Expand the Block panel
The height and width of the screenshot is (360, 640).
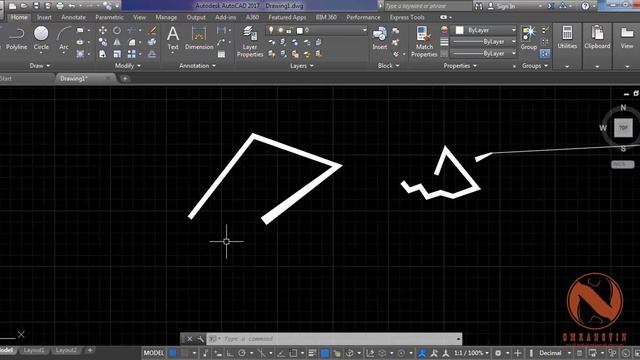pos(388,66)
